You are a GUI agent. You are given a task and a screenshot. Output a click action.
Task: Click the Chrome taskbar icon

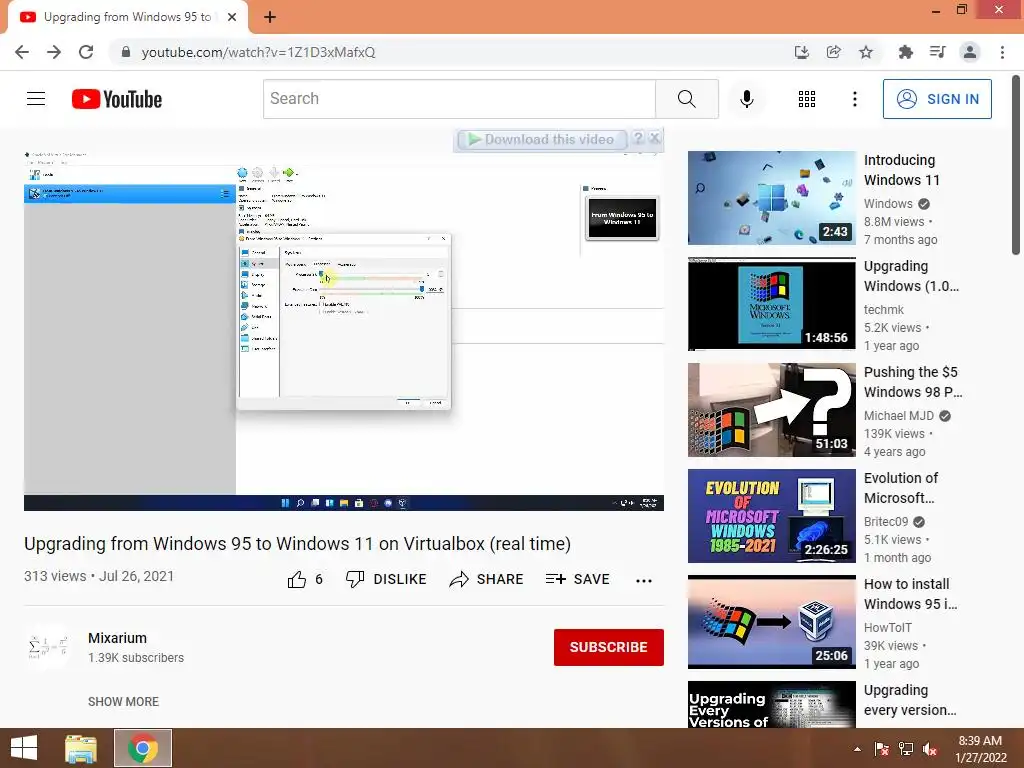coord(143,748)
